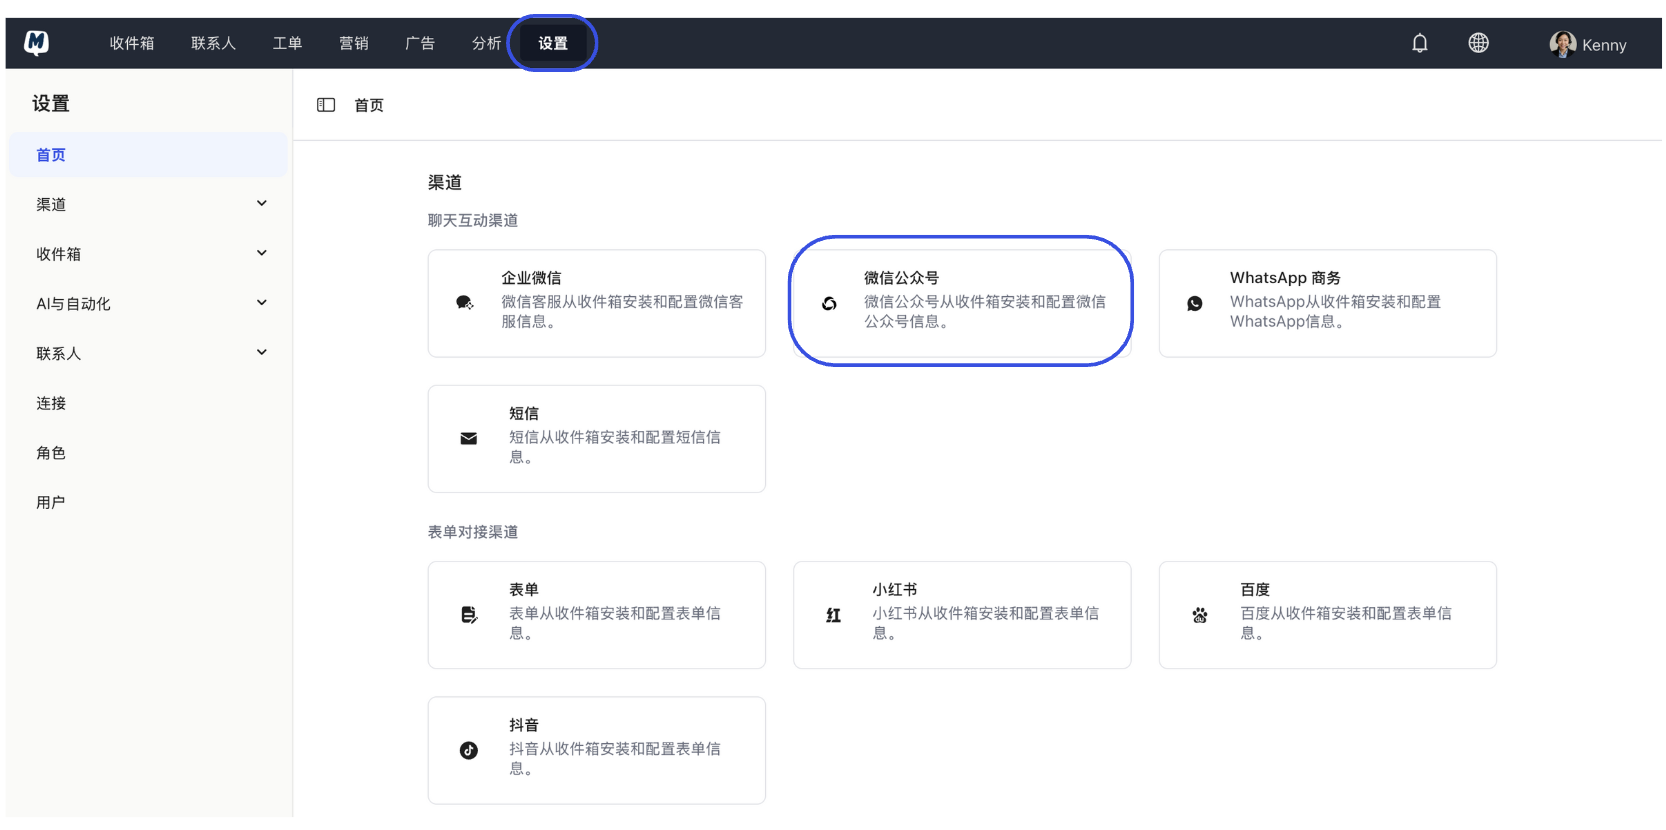Open the 表单 channel card
Viewport: 1666px width, 830px height.
click(597, 615)
